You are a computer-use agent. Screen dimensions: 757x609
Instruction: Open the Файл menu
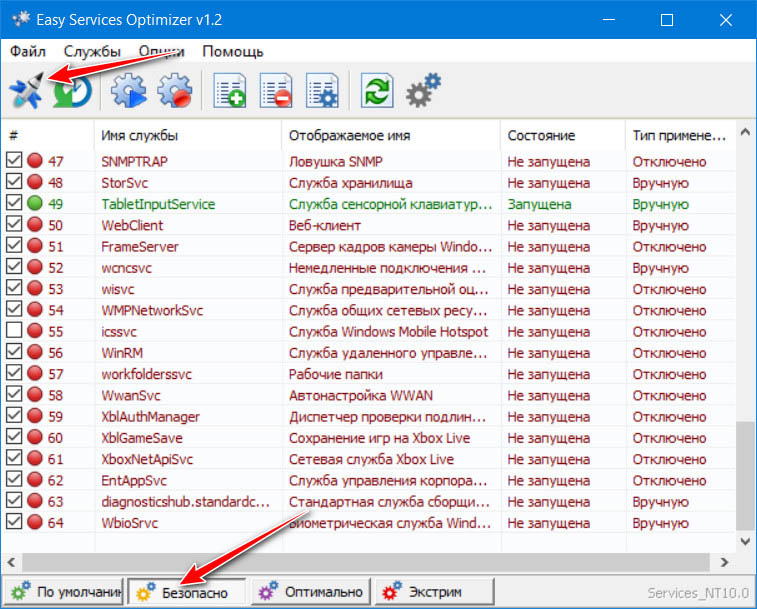(x=28, y=51)
